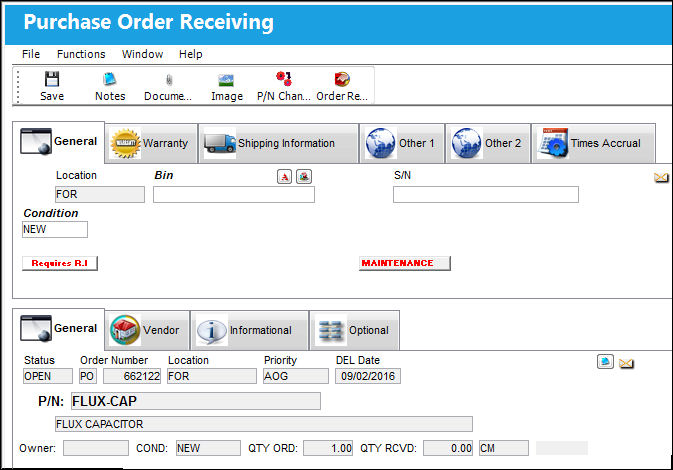Viewport: 673px width, 470px height.
Task: Open the File menu
Action: [x=31, y=54]
